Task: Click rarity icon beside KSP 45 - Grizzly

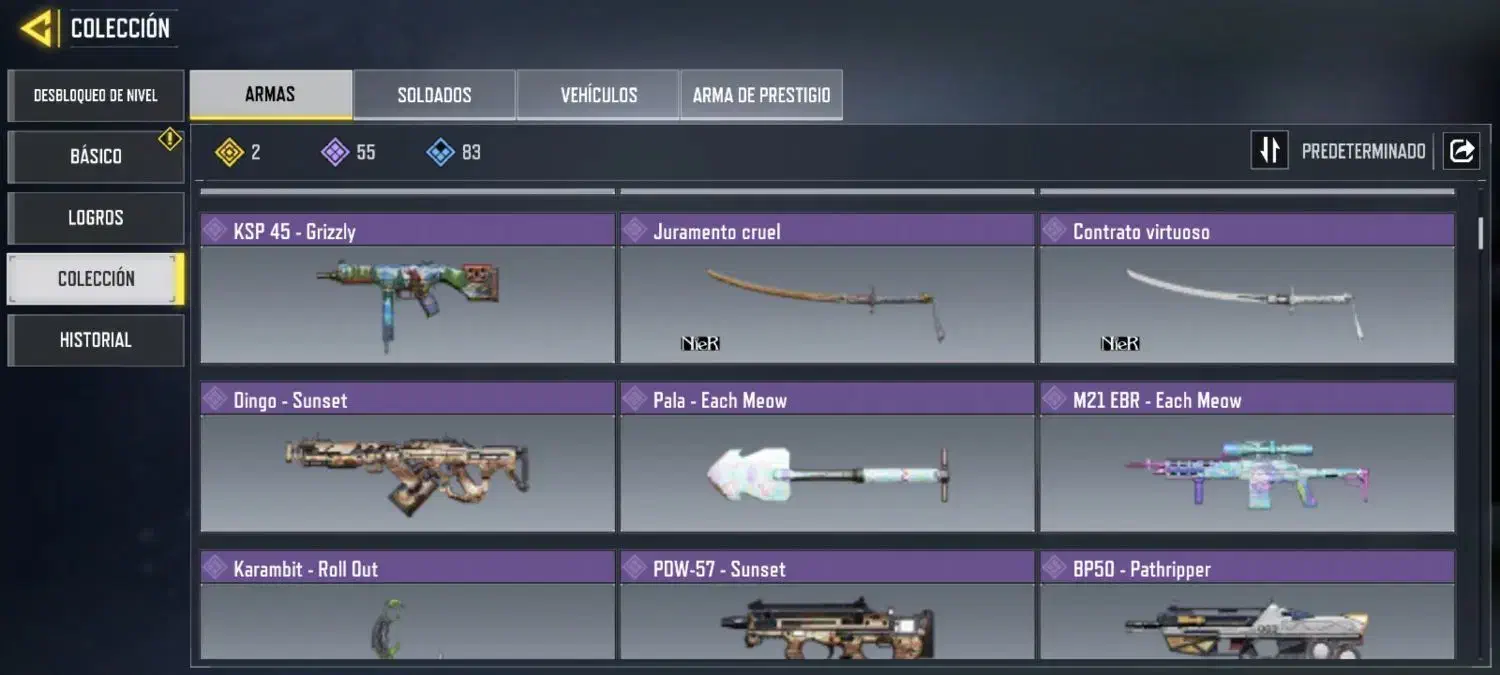Action: (x=215, y=230)
